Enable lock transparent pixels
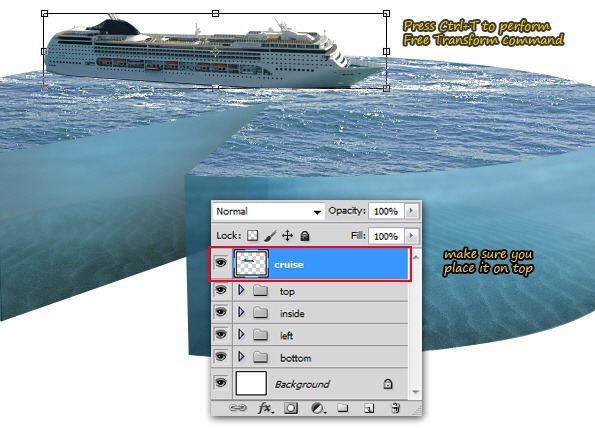The height and width of the screenshot is (428, 595). coord(252,236)
